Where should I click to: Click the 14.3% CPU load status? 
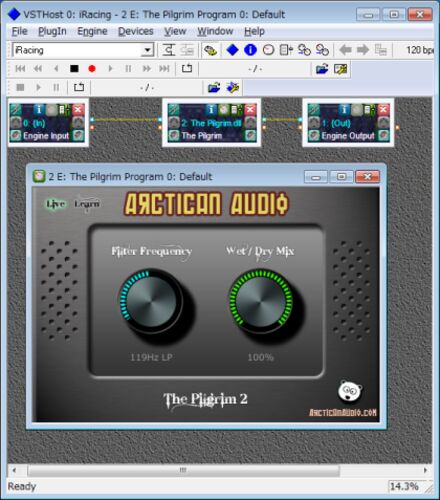tap(405, 486)
